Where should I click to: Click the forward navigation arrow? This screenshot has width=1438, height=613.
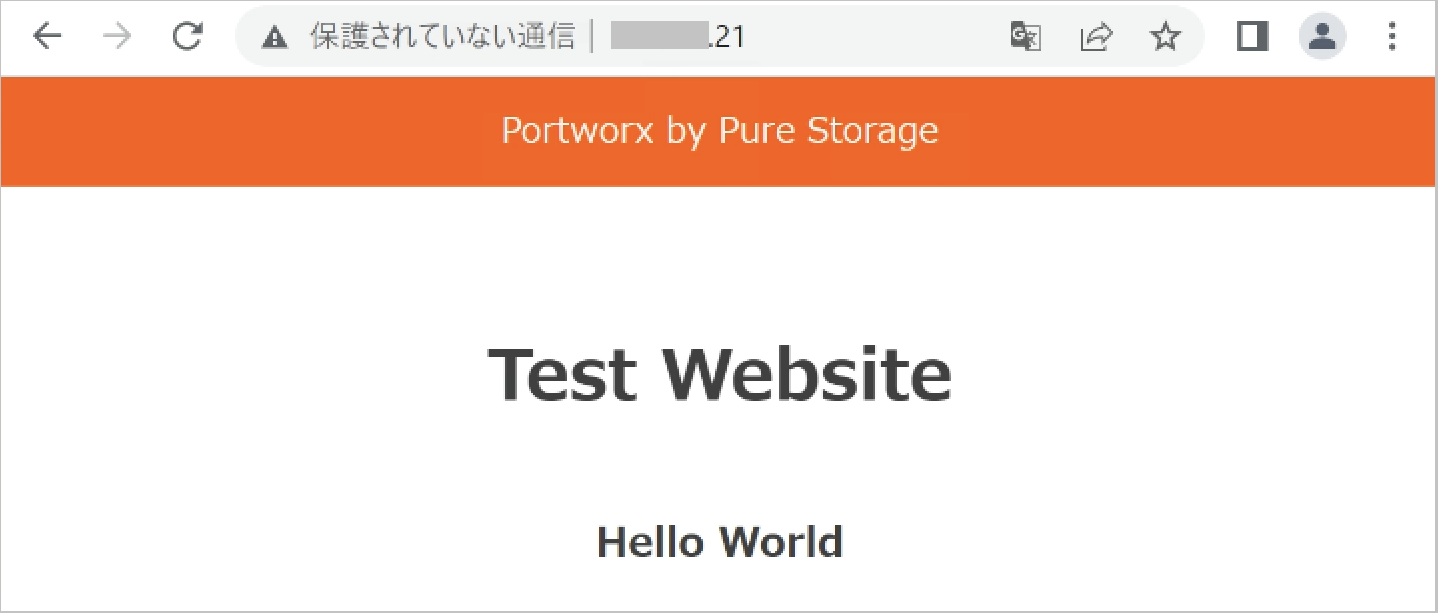[118, 38]
